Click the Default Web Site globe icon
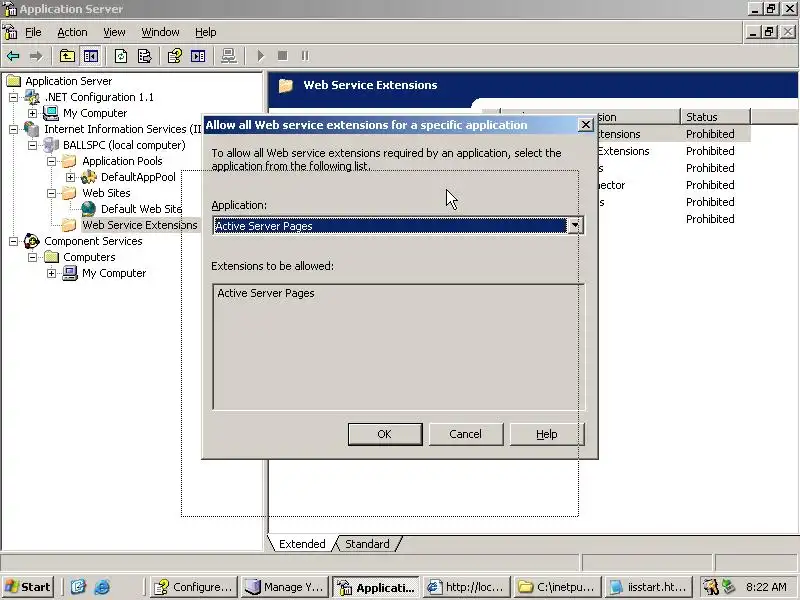 (x=89, y=209)
